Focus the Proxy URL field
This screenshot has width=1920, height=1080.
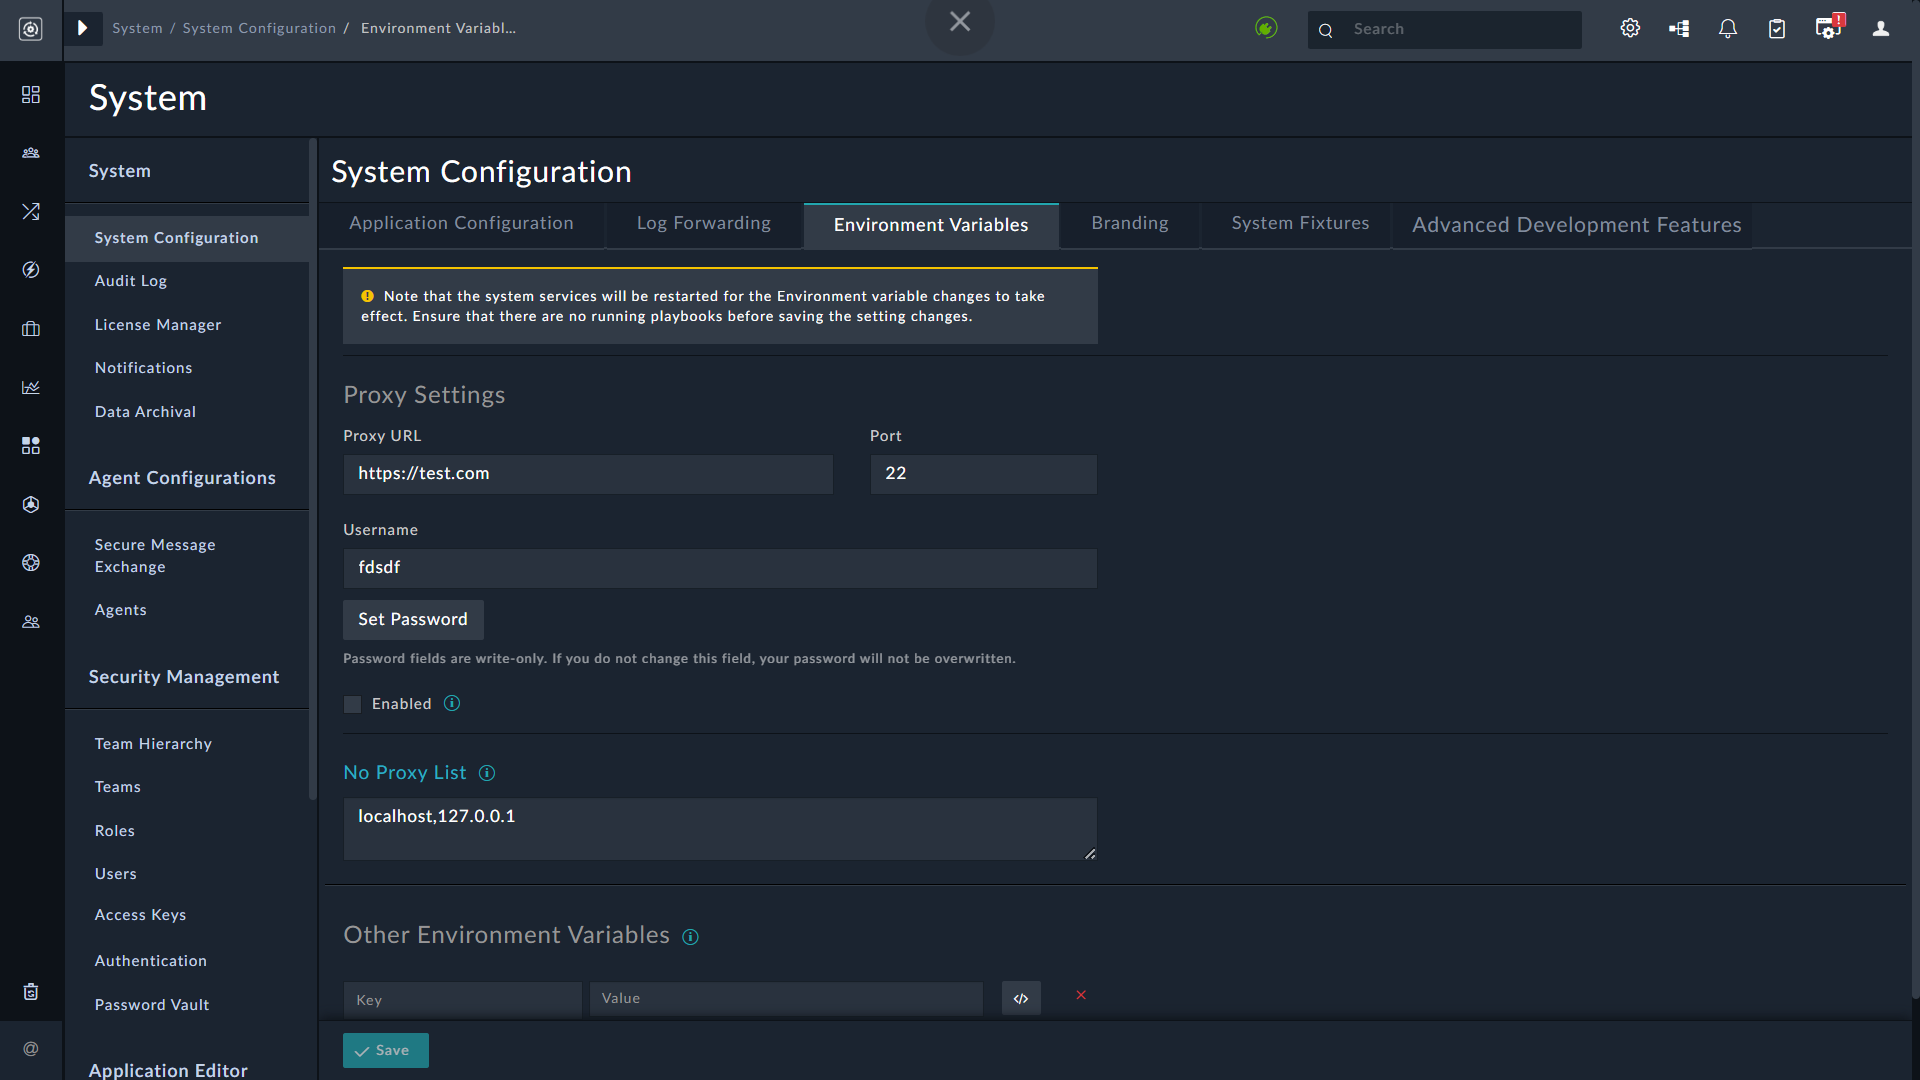588,474
